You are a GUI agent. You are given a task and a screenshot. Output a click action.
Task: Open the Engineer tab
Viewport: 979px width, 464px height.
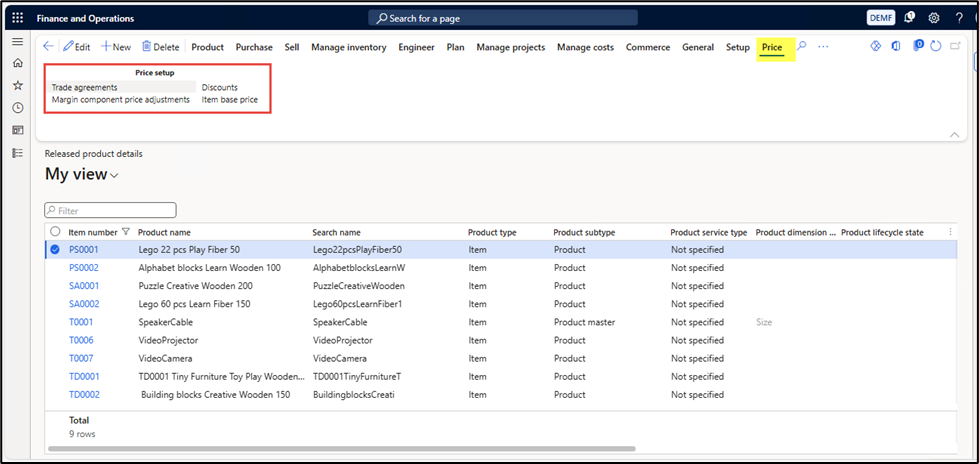tap(416, 47)
